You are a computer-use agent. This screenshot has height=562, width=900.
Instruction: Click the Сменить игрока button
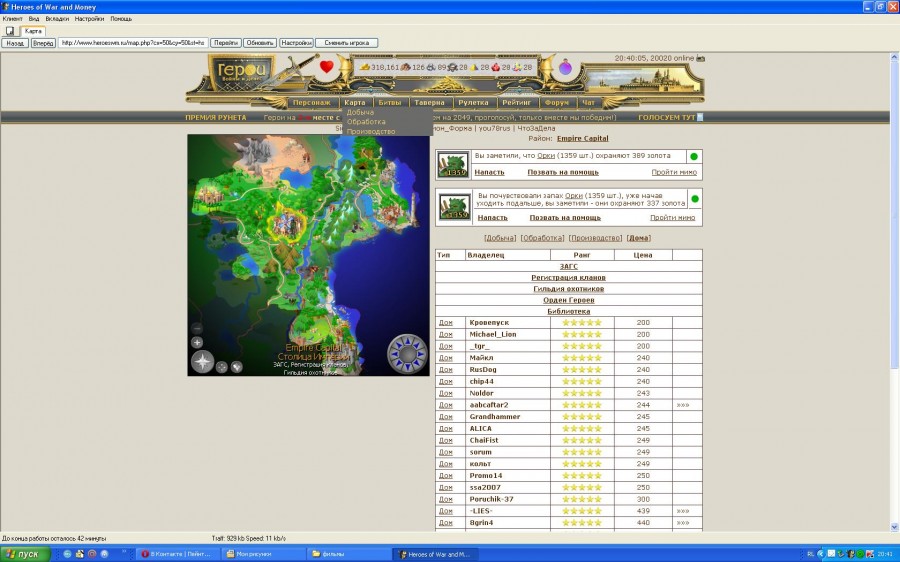pyautogui.click(x=347, y=43)
